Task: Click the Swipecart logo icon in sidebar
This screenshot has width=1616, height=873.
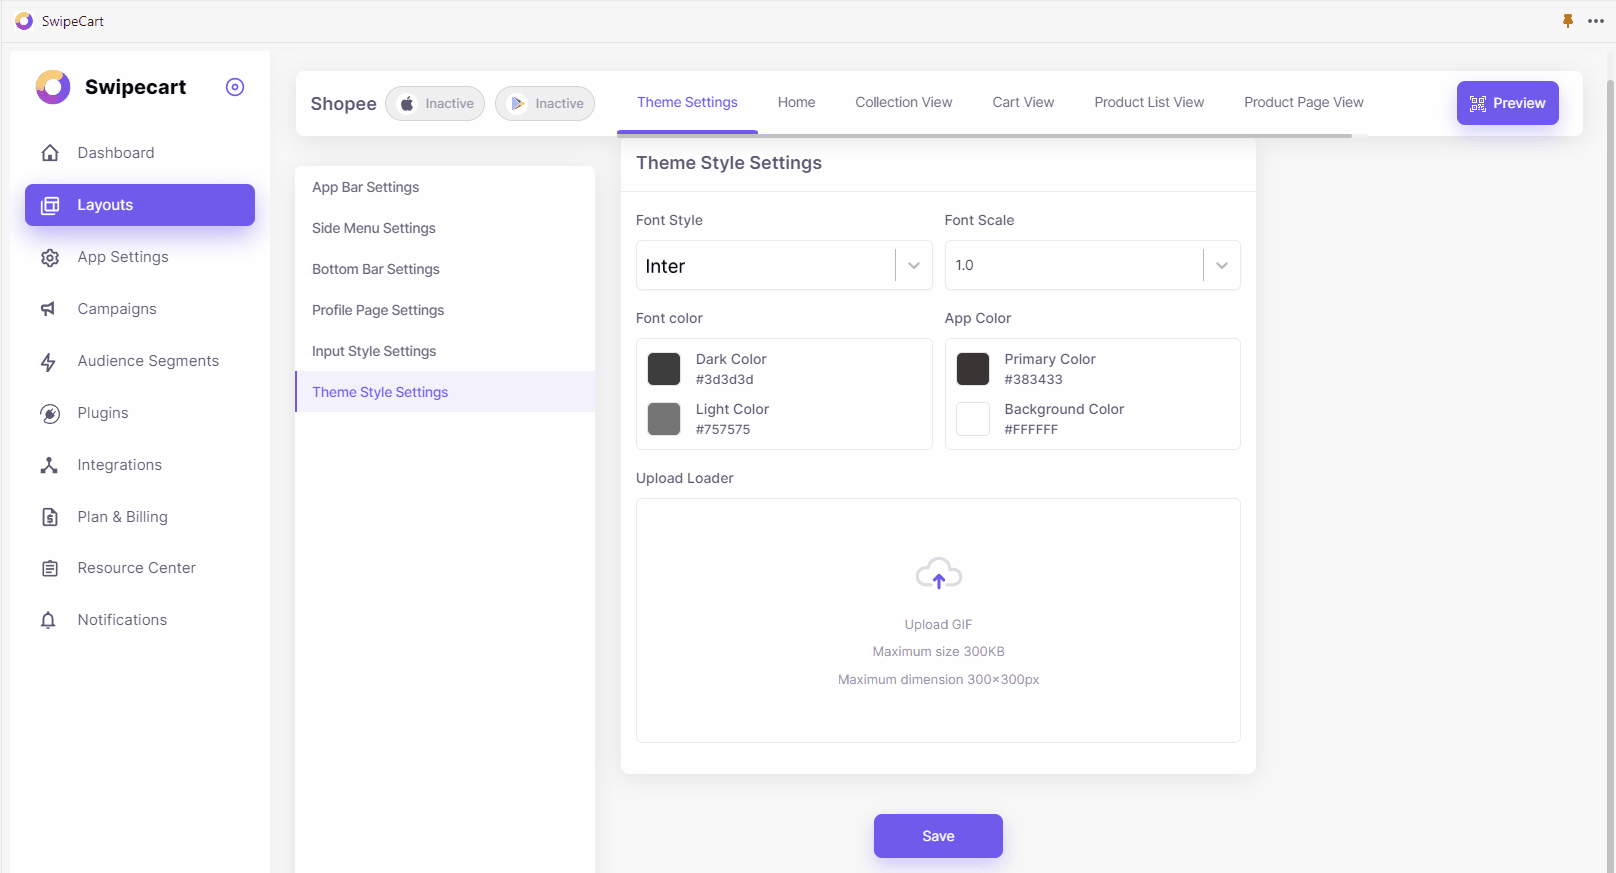Action: click(53, 87)
